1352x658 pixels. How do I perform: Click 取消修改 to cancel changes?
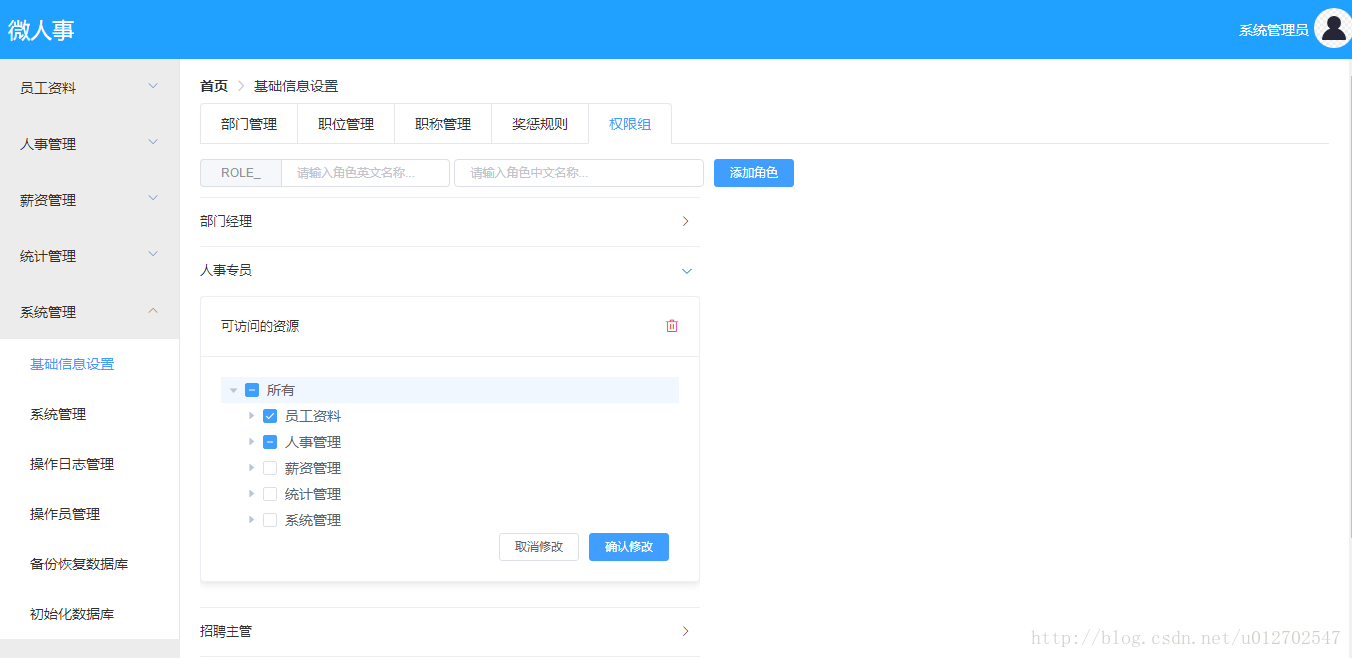click(538, 546)
